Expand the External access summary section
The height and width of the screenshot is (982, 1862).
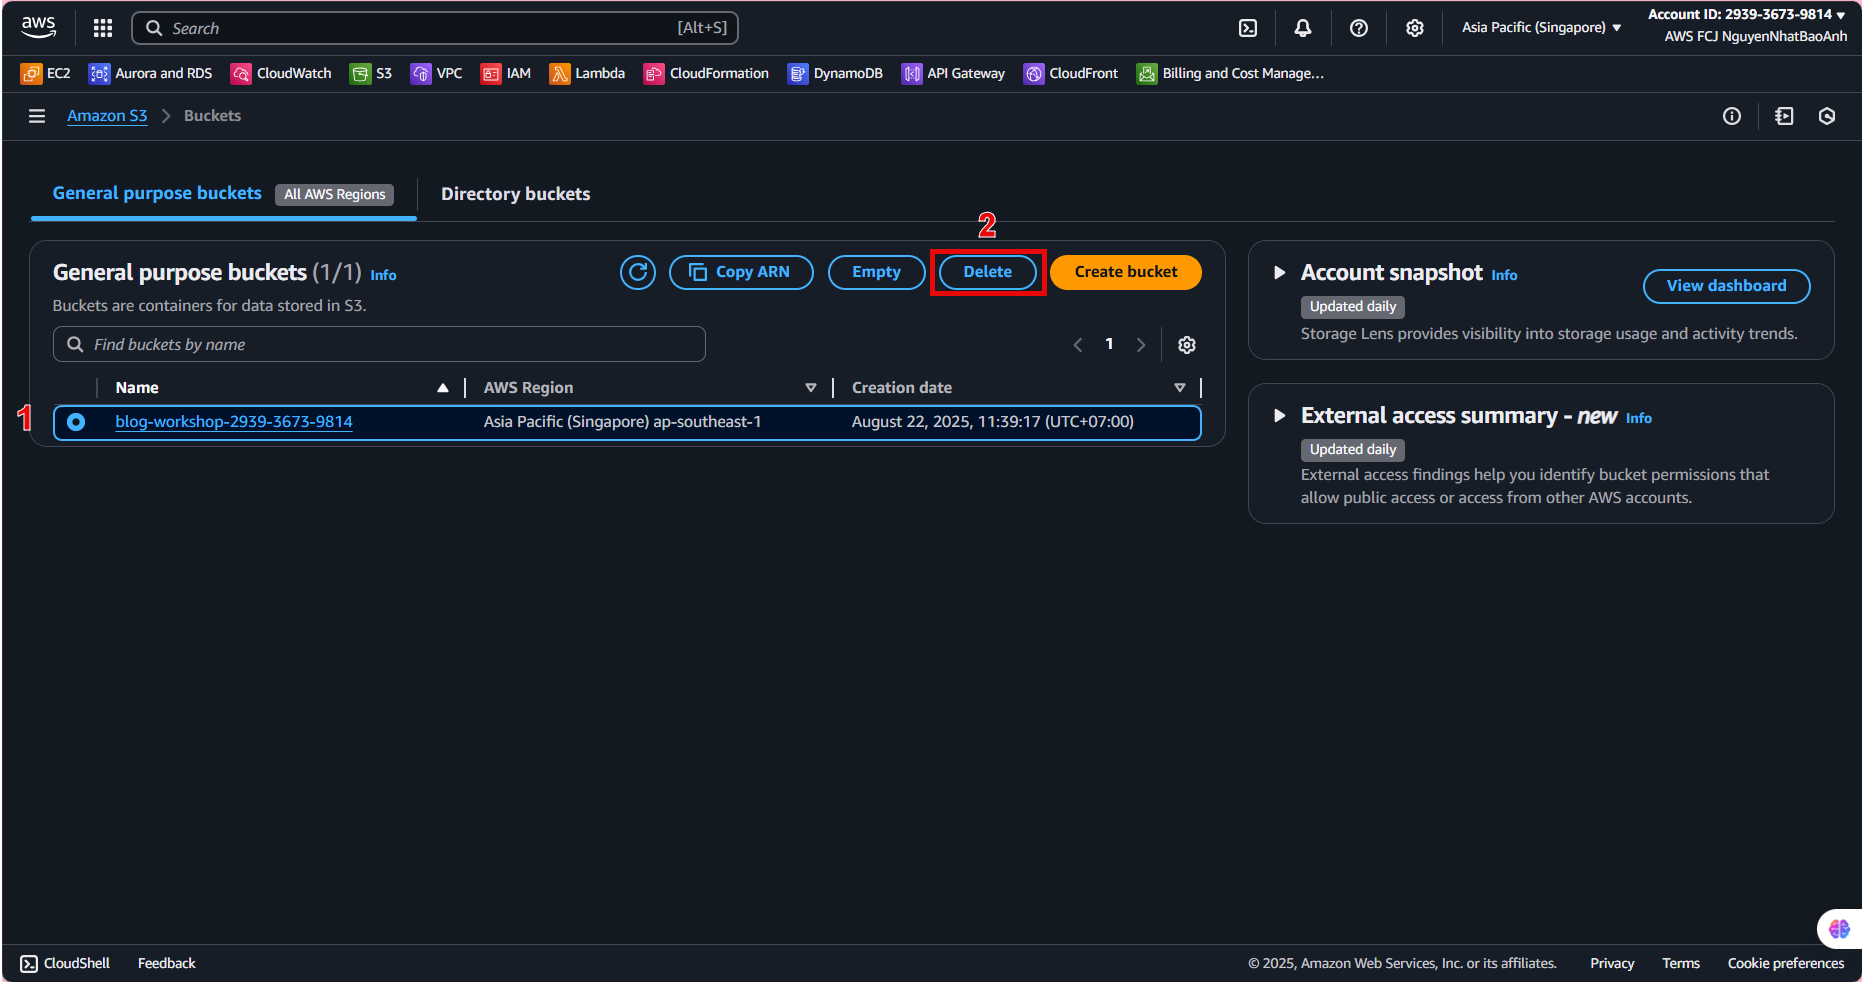[1279, 416]
